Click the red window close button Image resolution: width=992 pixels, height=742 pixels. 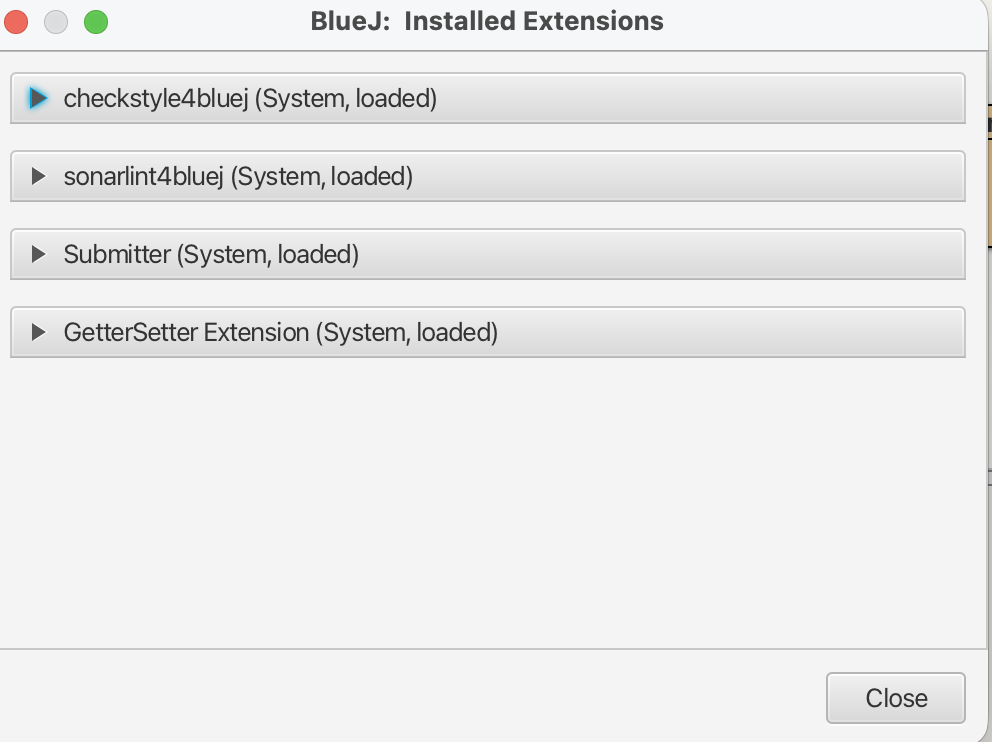click(17, 21)
